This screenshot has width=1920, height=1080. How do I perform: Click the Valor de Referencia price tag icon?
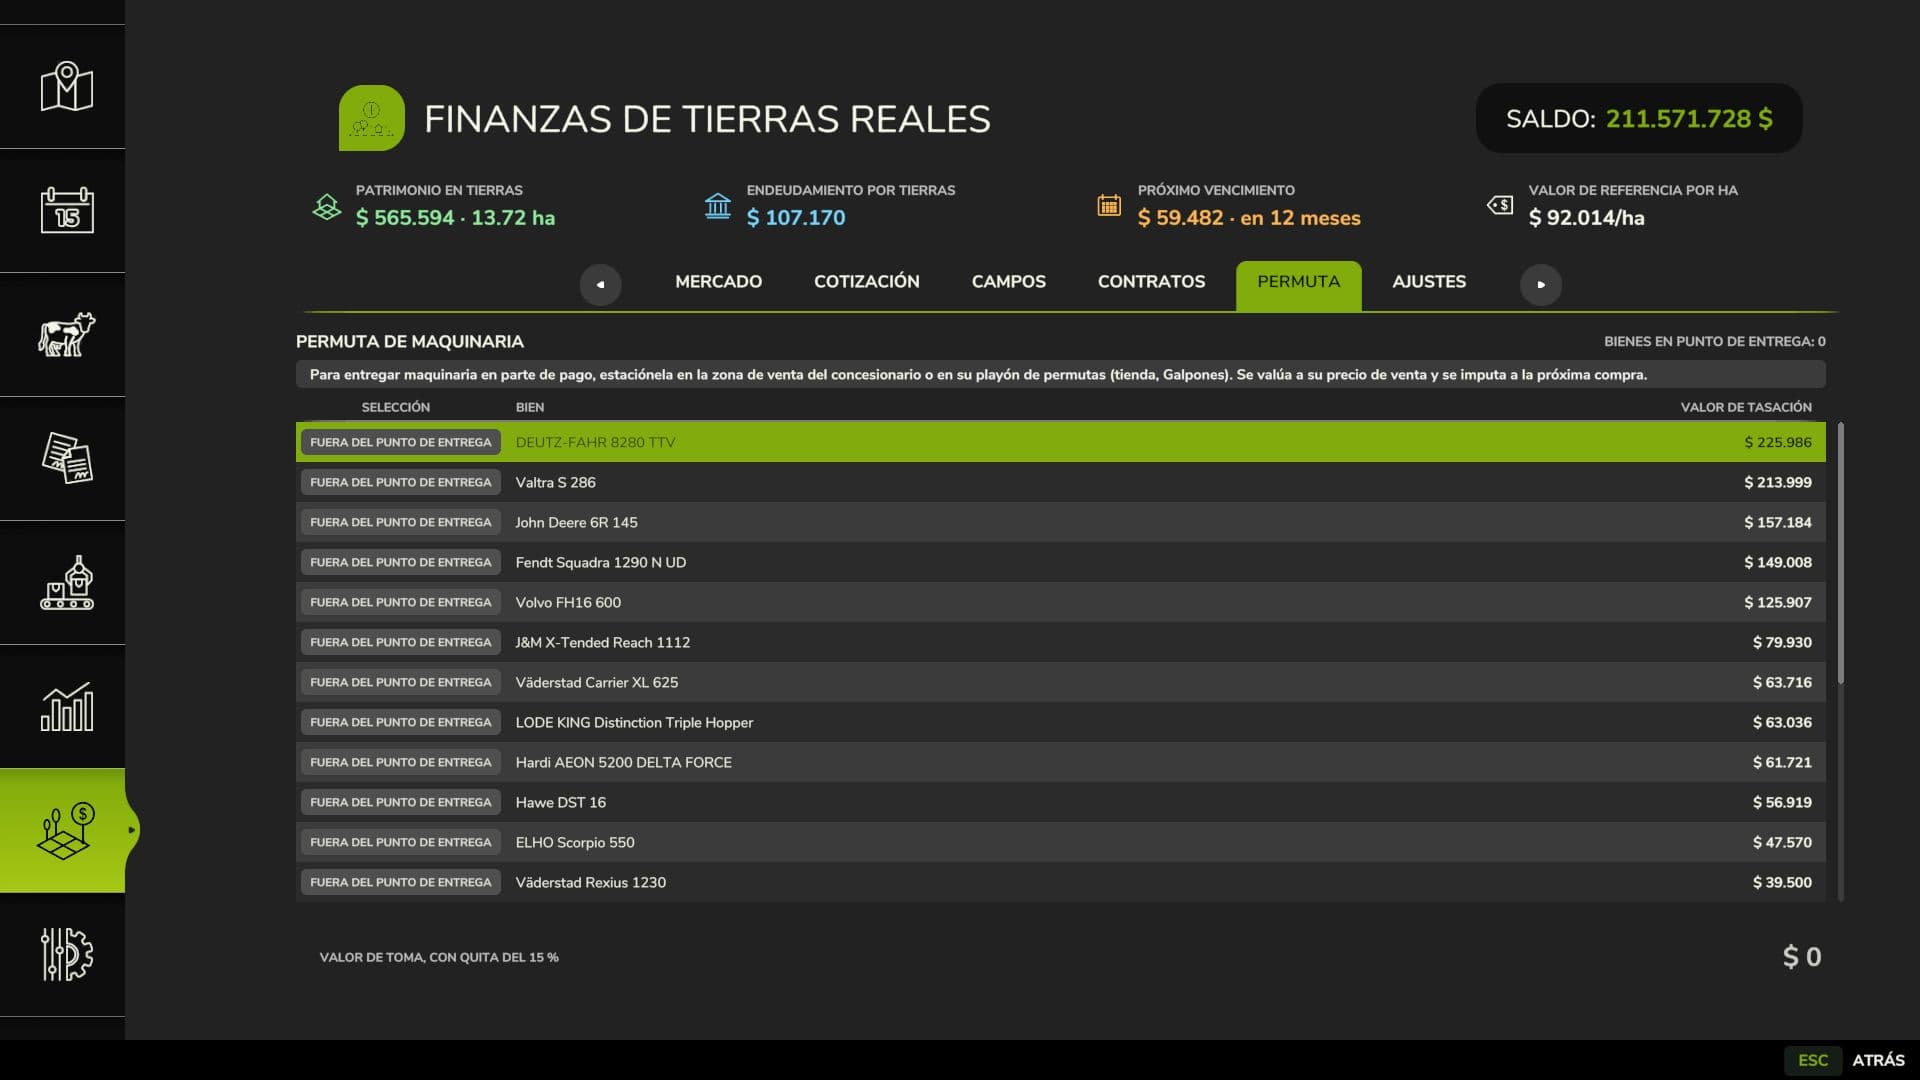[1499, 205]
